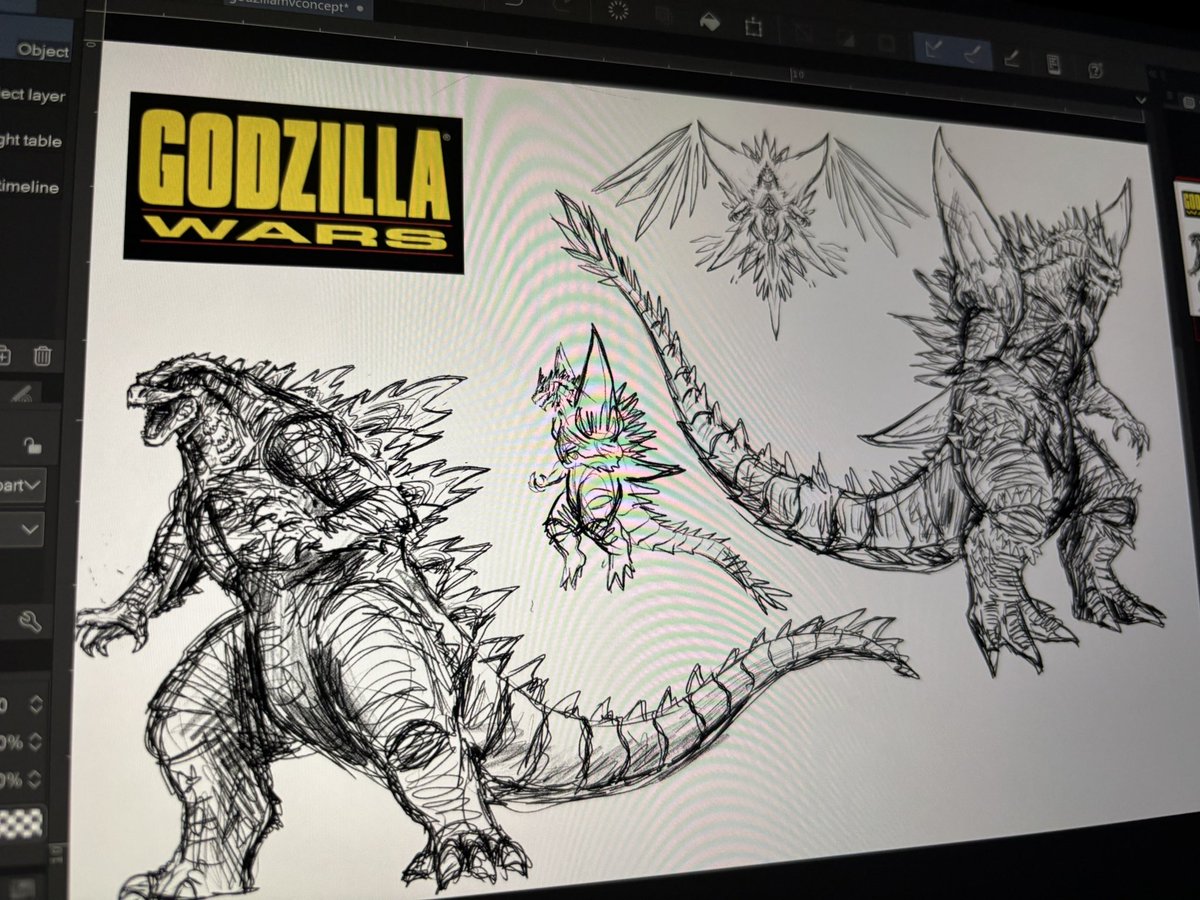The image size is (1200, 900).
Task: Choose the Edit timeline sub tool
Action: pyautogui.click(x=29, y=187)
